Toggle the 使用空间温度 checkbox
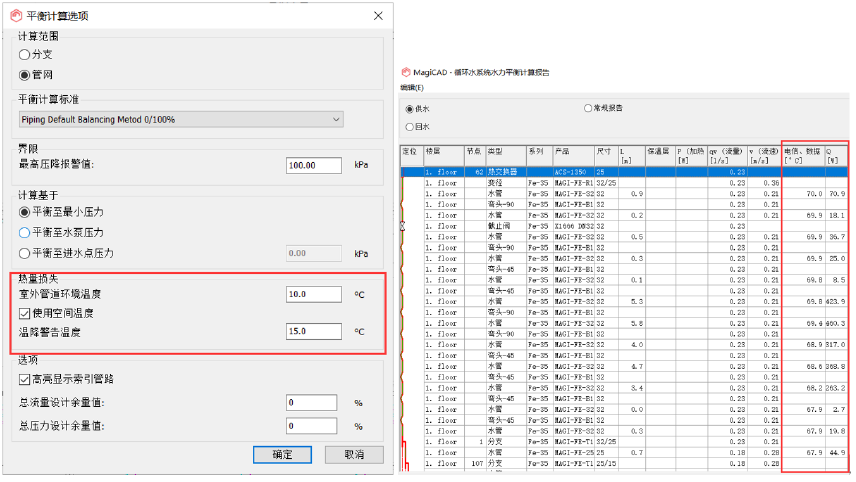This screenshot has width=856, height=482. (x=24, y=313)
